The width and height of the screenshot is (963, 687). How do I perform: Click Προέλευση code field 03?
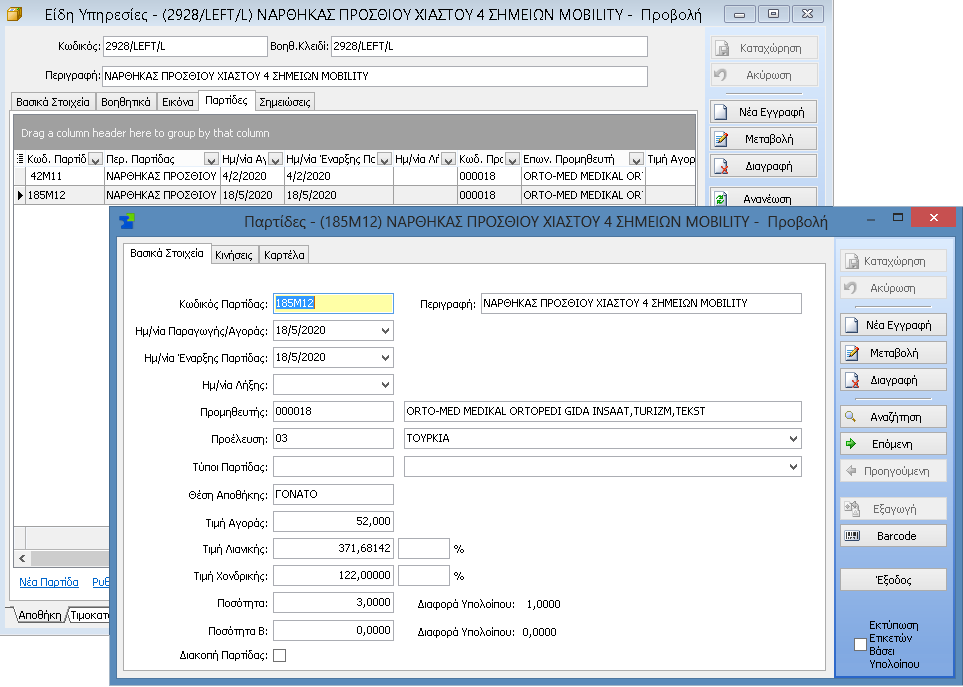coord(333,438)
